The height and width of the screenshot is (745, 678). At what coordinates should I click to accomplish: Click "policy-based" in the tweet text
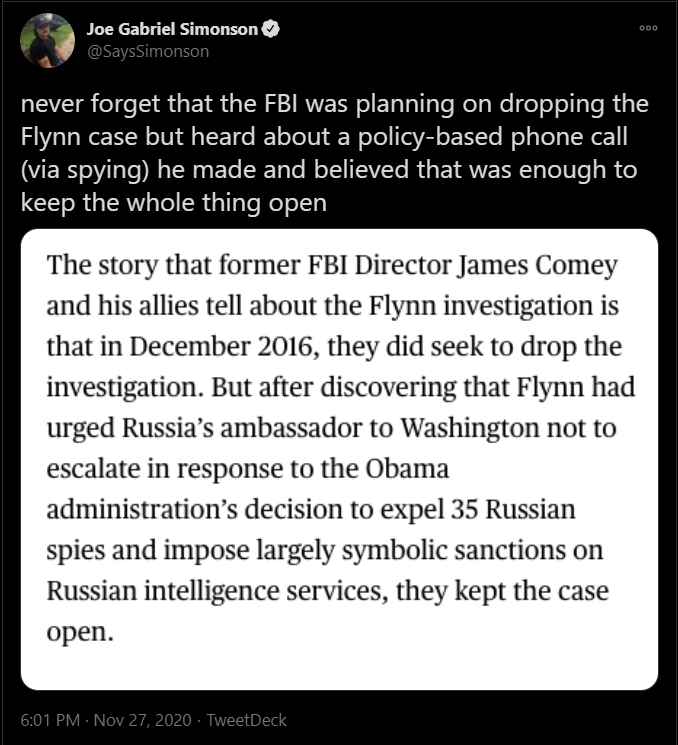[x=430, y=137]
